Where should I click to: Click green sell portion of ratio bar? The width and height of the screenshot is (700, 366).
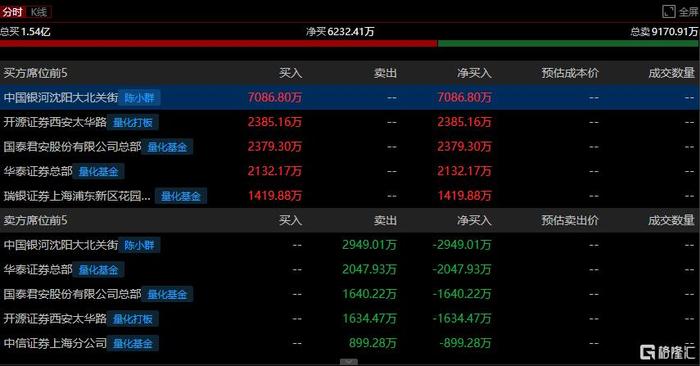(569, 43)
